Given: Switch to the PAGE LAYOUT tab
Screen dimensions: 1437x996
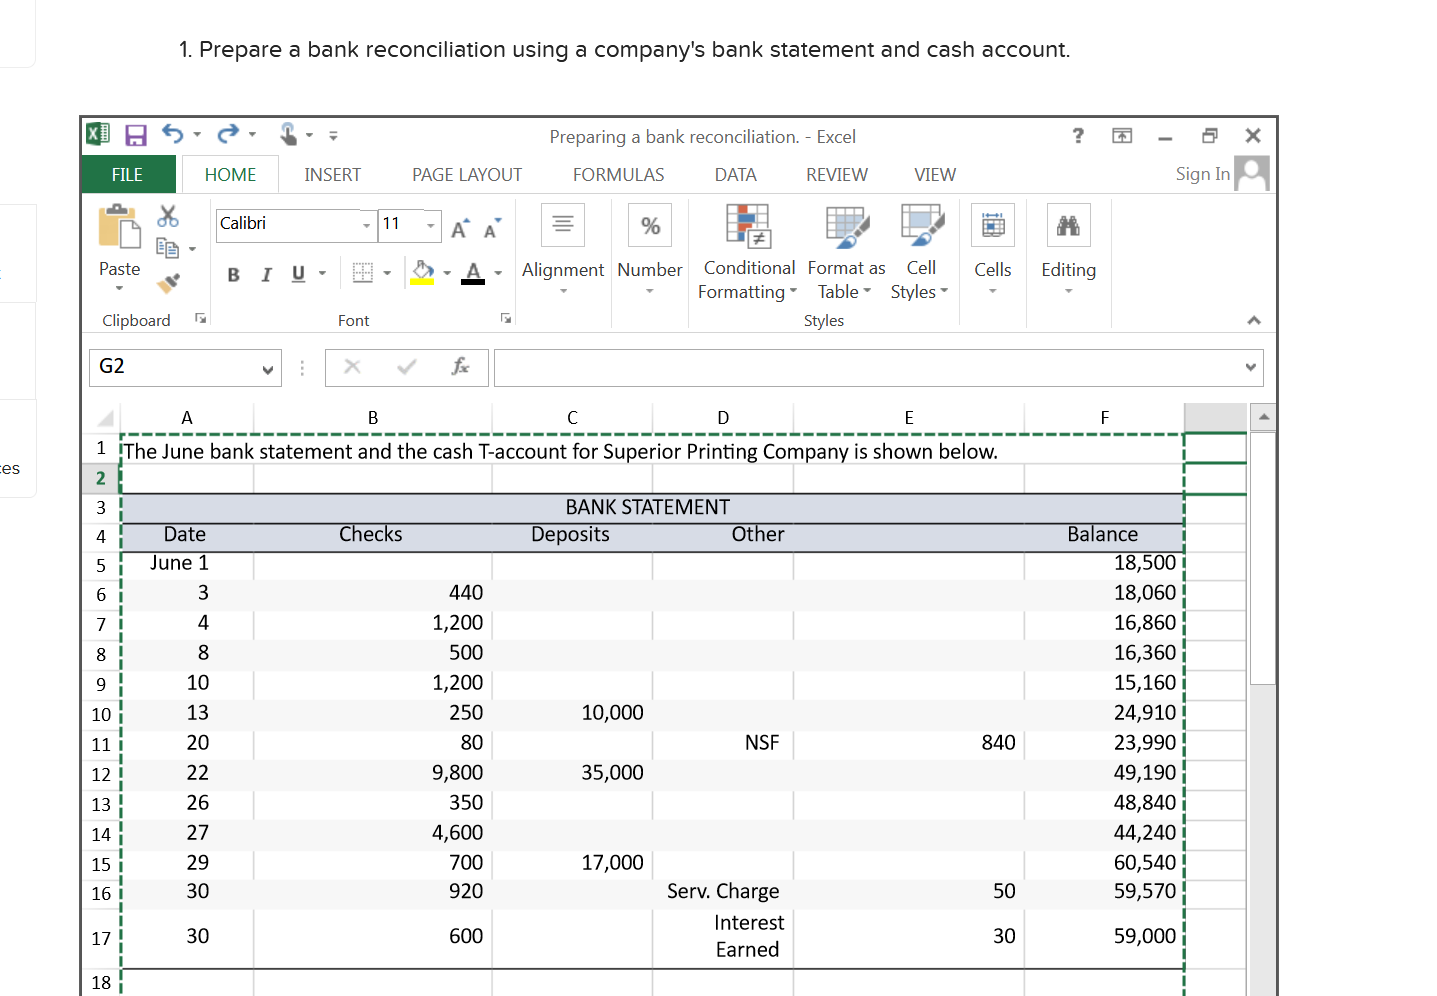Looking at the screenshot, I should pos(467,174).
